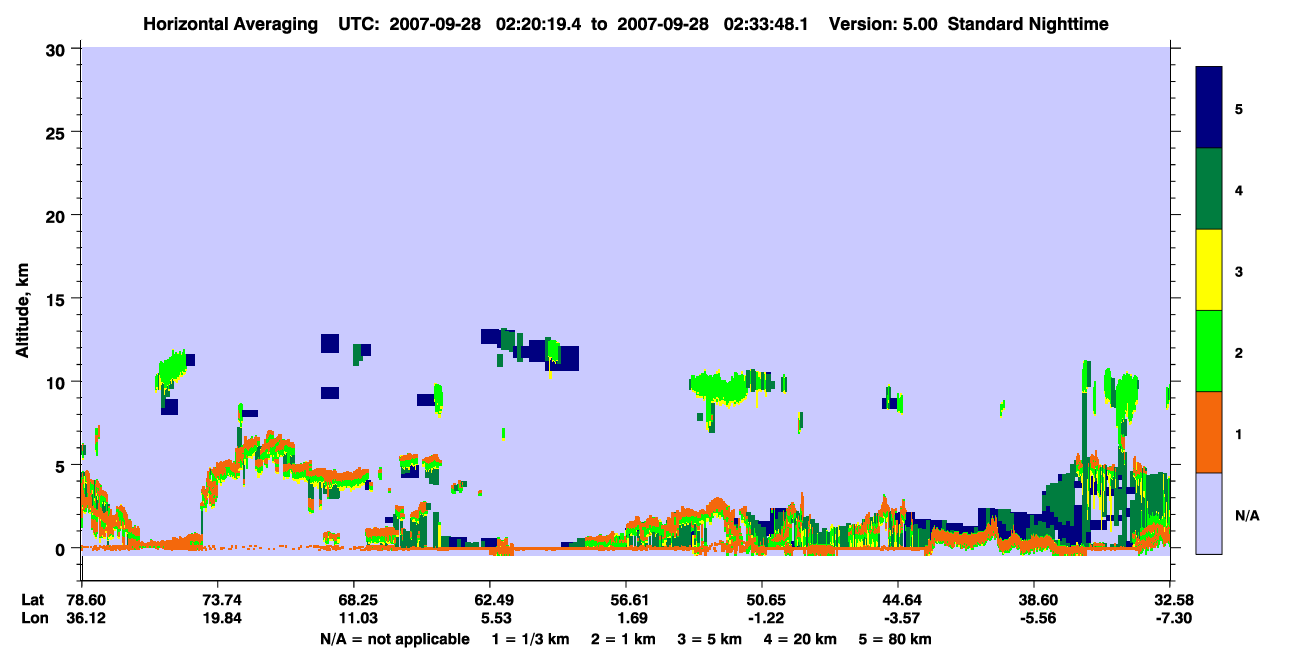Click legend text '4 = 20 km'

pos(800,639)
